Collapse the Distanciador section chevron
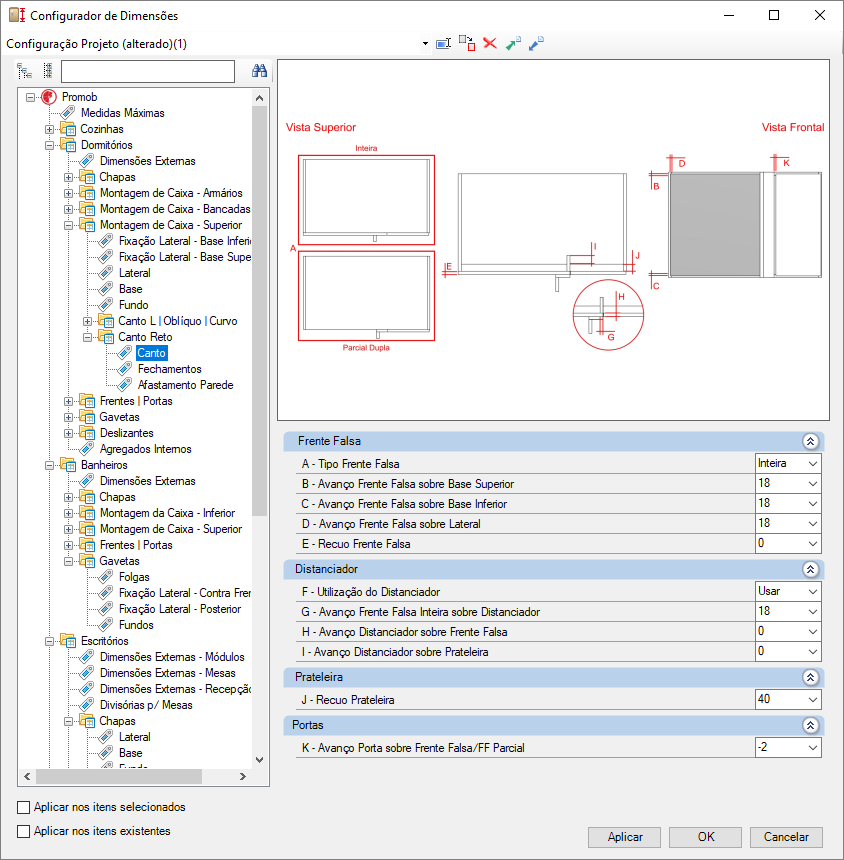Image resolution: width=844 pixels, height=860 pixels. tap(810, 569)
